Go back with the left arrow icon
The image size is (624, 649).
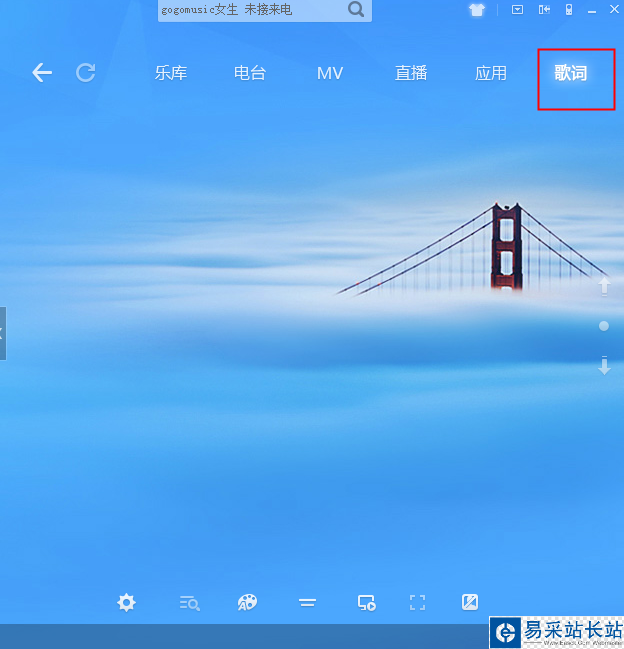(42, 73)
